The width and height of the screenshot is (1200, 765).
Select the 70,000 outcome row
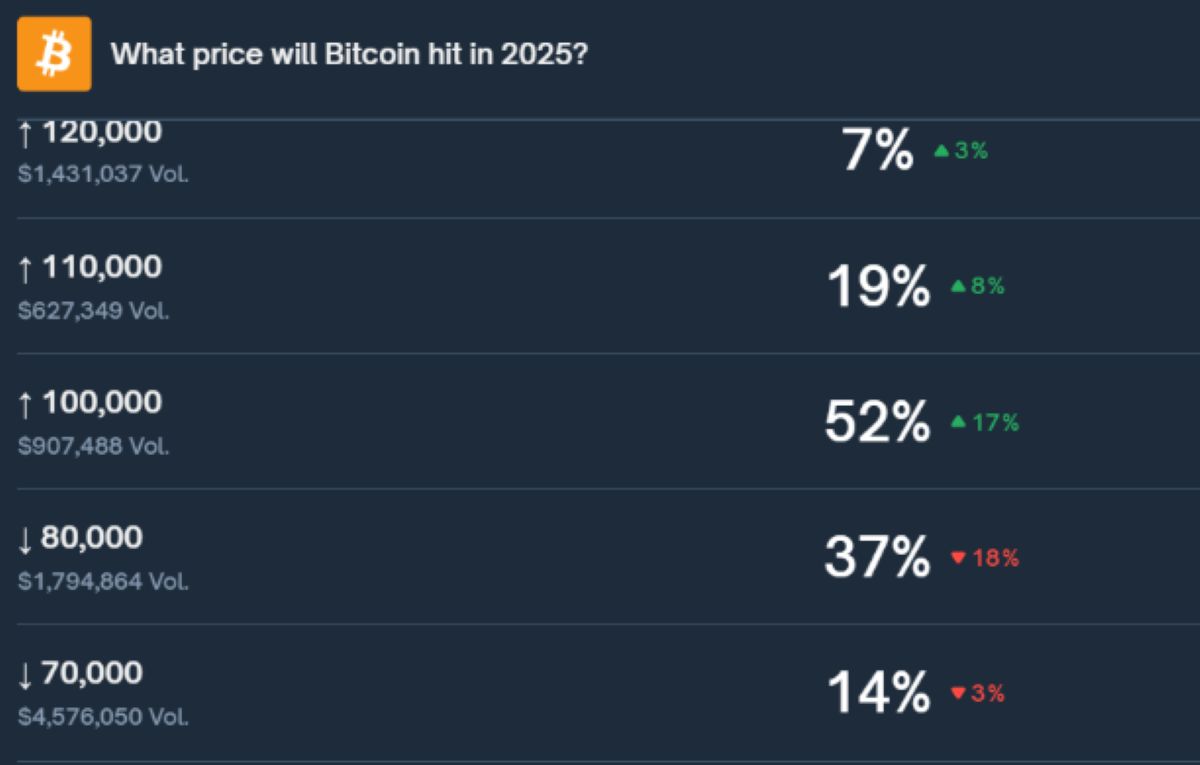(x=600, y=690)
